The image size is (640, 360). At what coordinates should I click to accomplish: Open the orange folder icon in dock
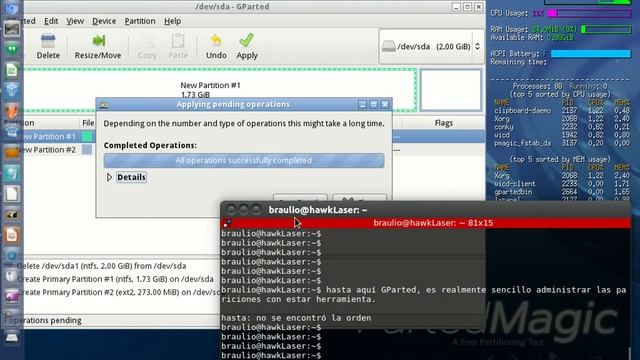tap(12, 153)
